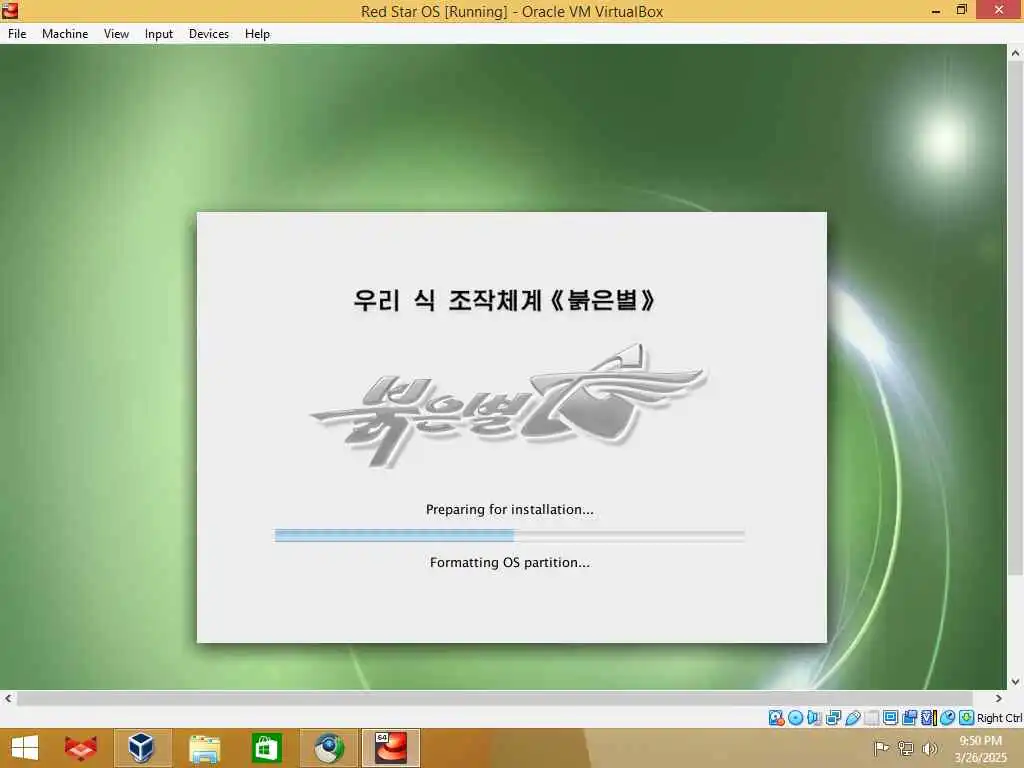Open the View menu
This screenshot has width=1024, height=768.
point(116,34)
